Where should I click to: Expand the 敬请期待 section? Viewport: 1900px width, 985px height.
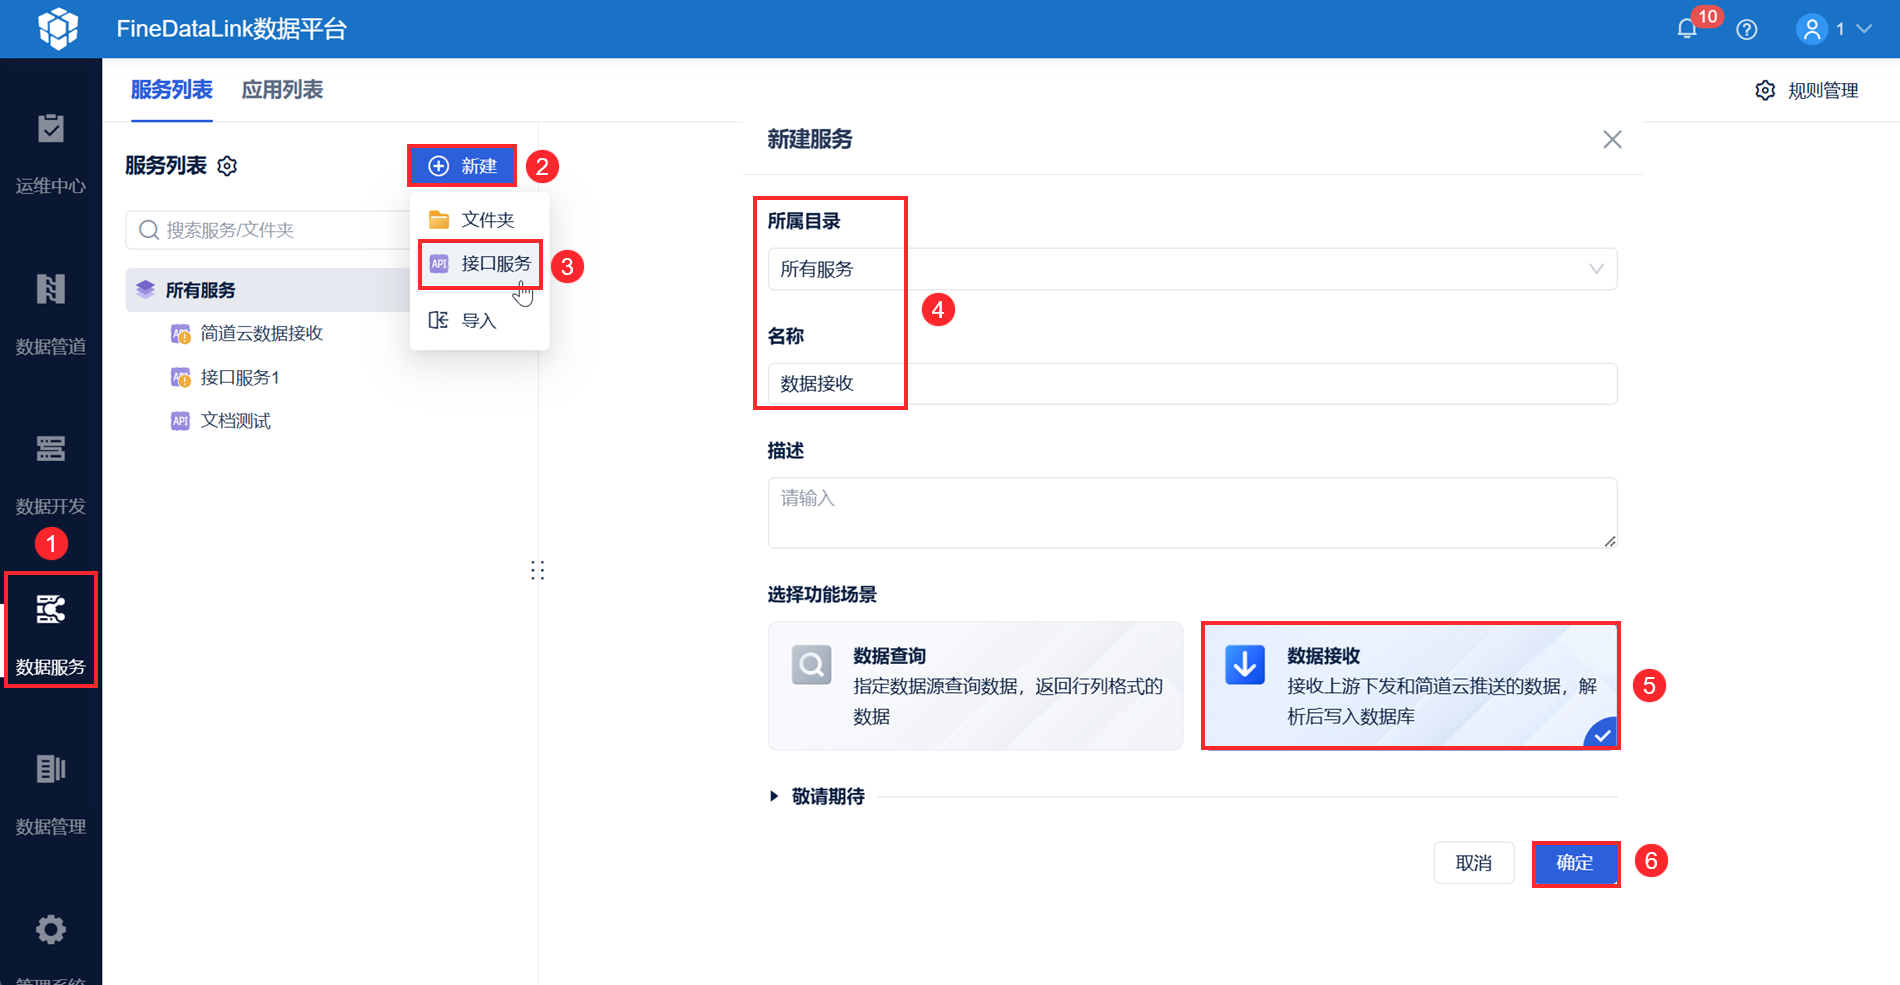point(817,796)
